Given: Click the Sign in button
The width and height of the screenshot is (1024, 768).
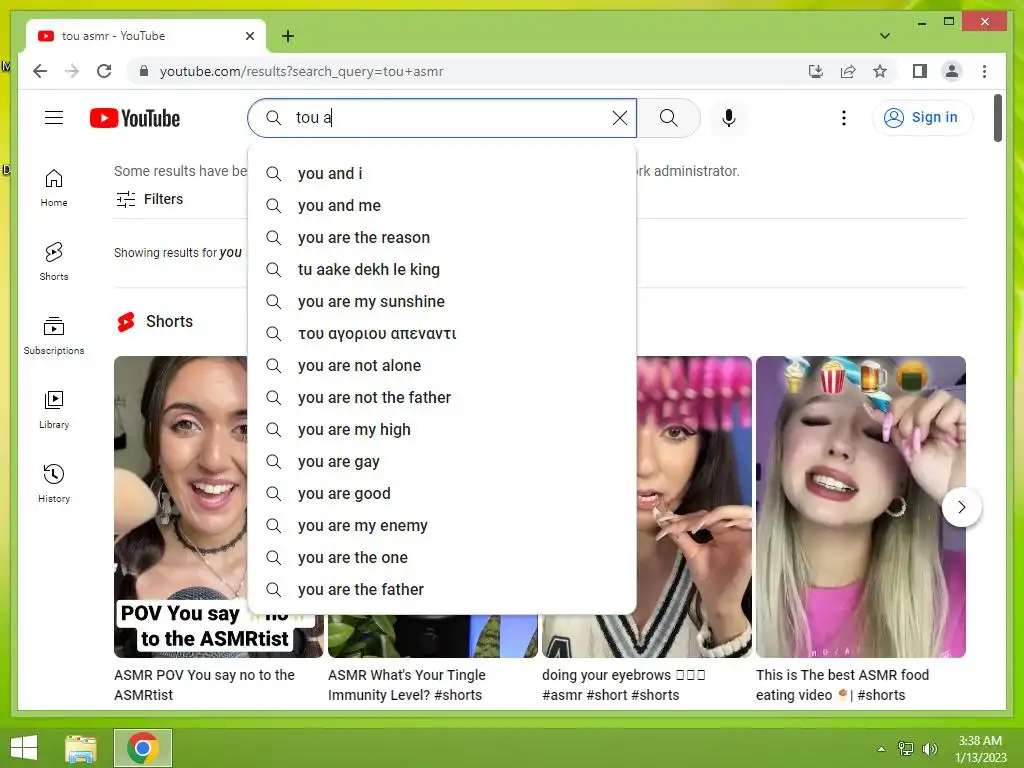Looking at the screenshot, I should click(x=921, y=118).
